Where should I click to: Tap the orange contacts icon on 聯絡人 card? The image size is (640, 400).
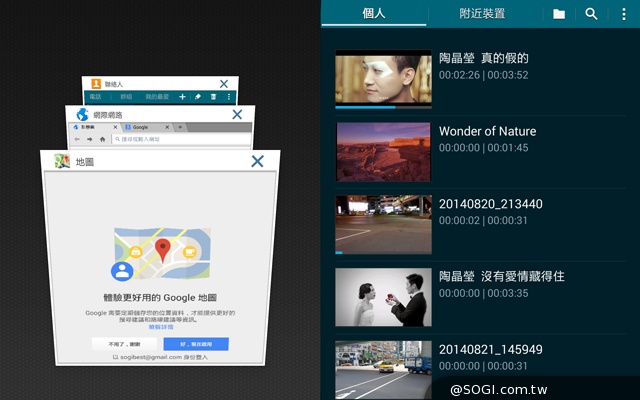pyautogui.click(x=96, y=84)
